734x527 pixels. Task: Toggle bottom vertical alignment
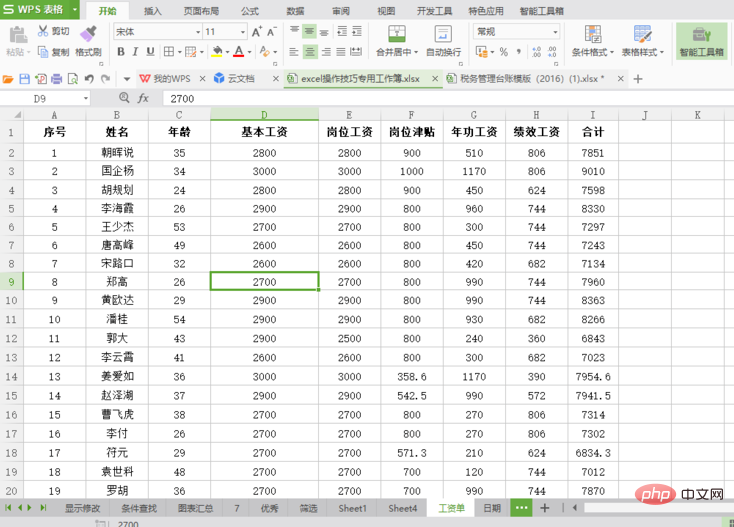point(324,32)
